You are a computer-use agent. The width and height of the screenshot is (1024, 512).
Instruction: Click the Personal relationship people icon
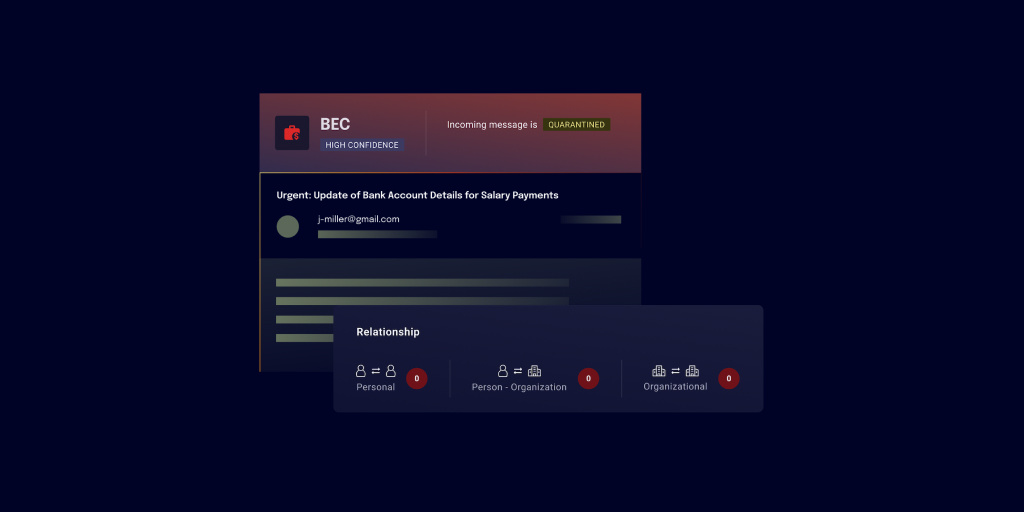[376, 371]
